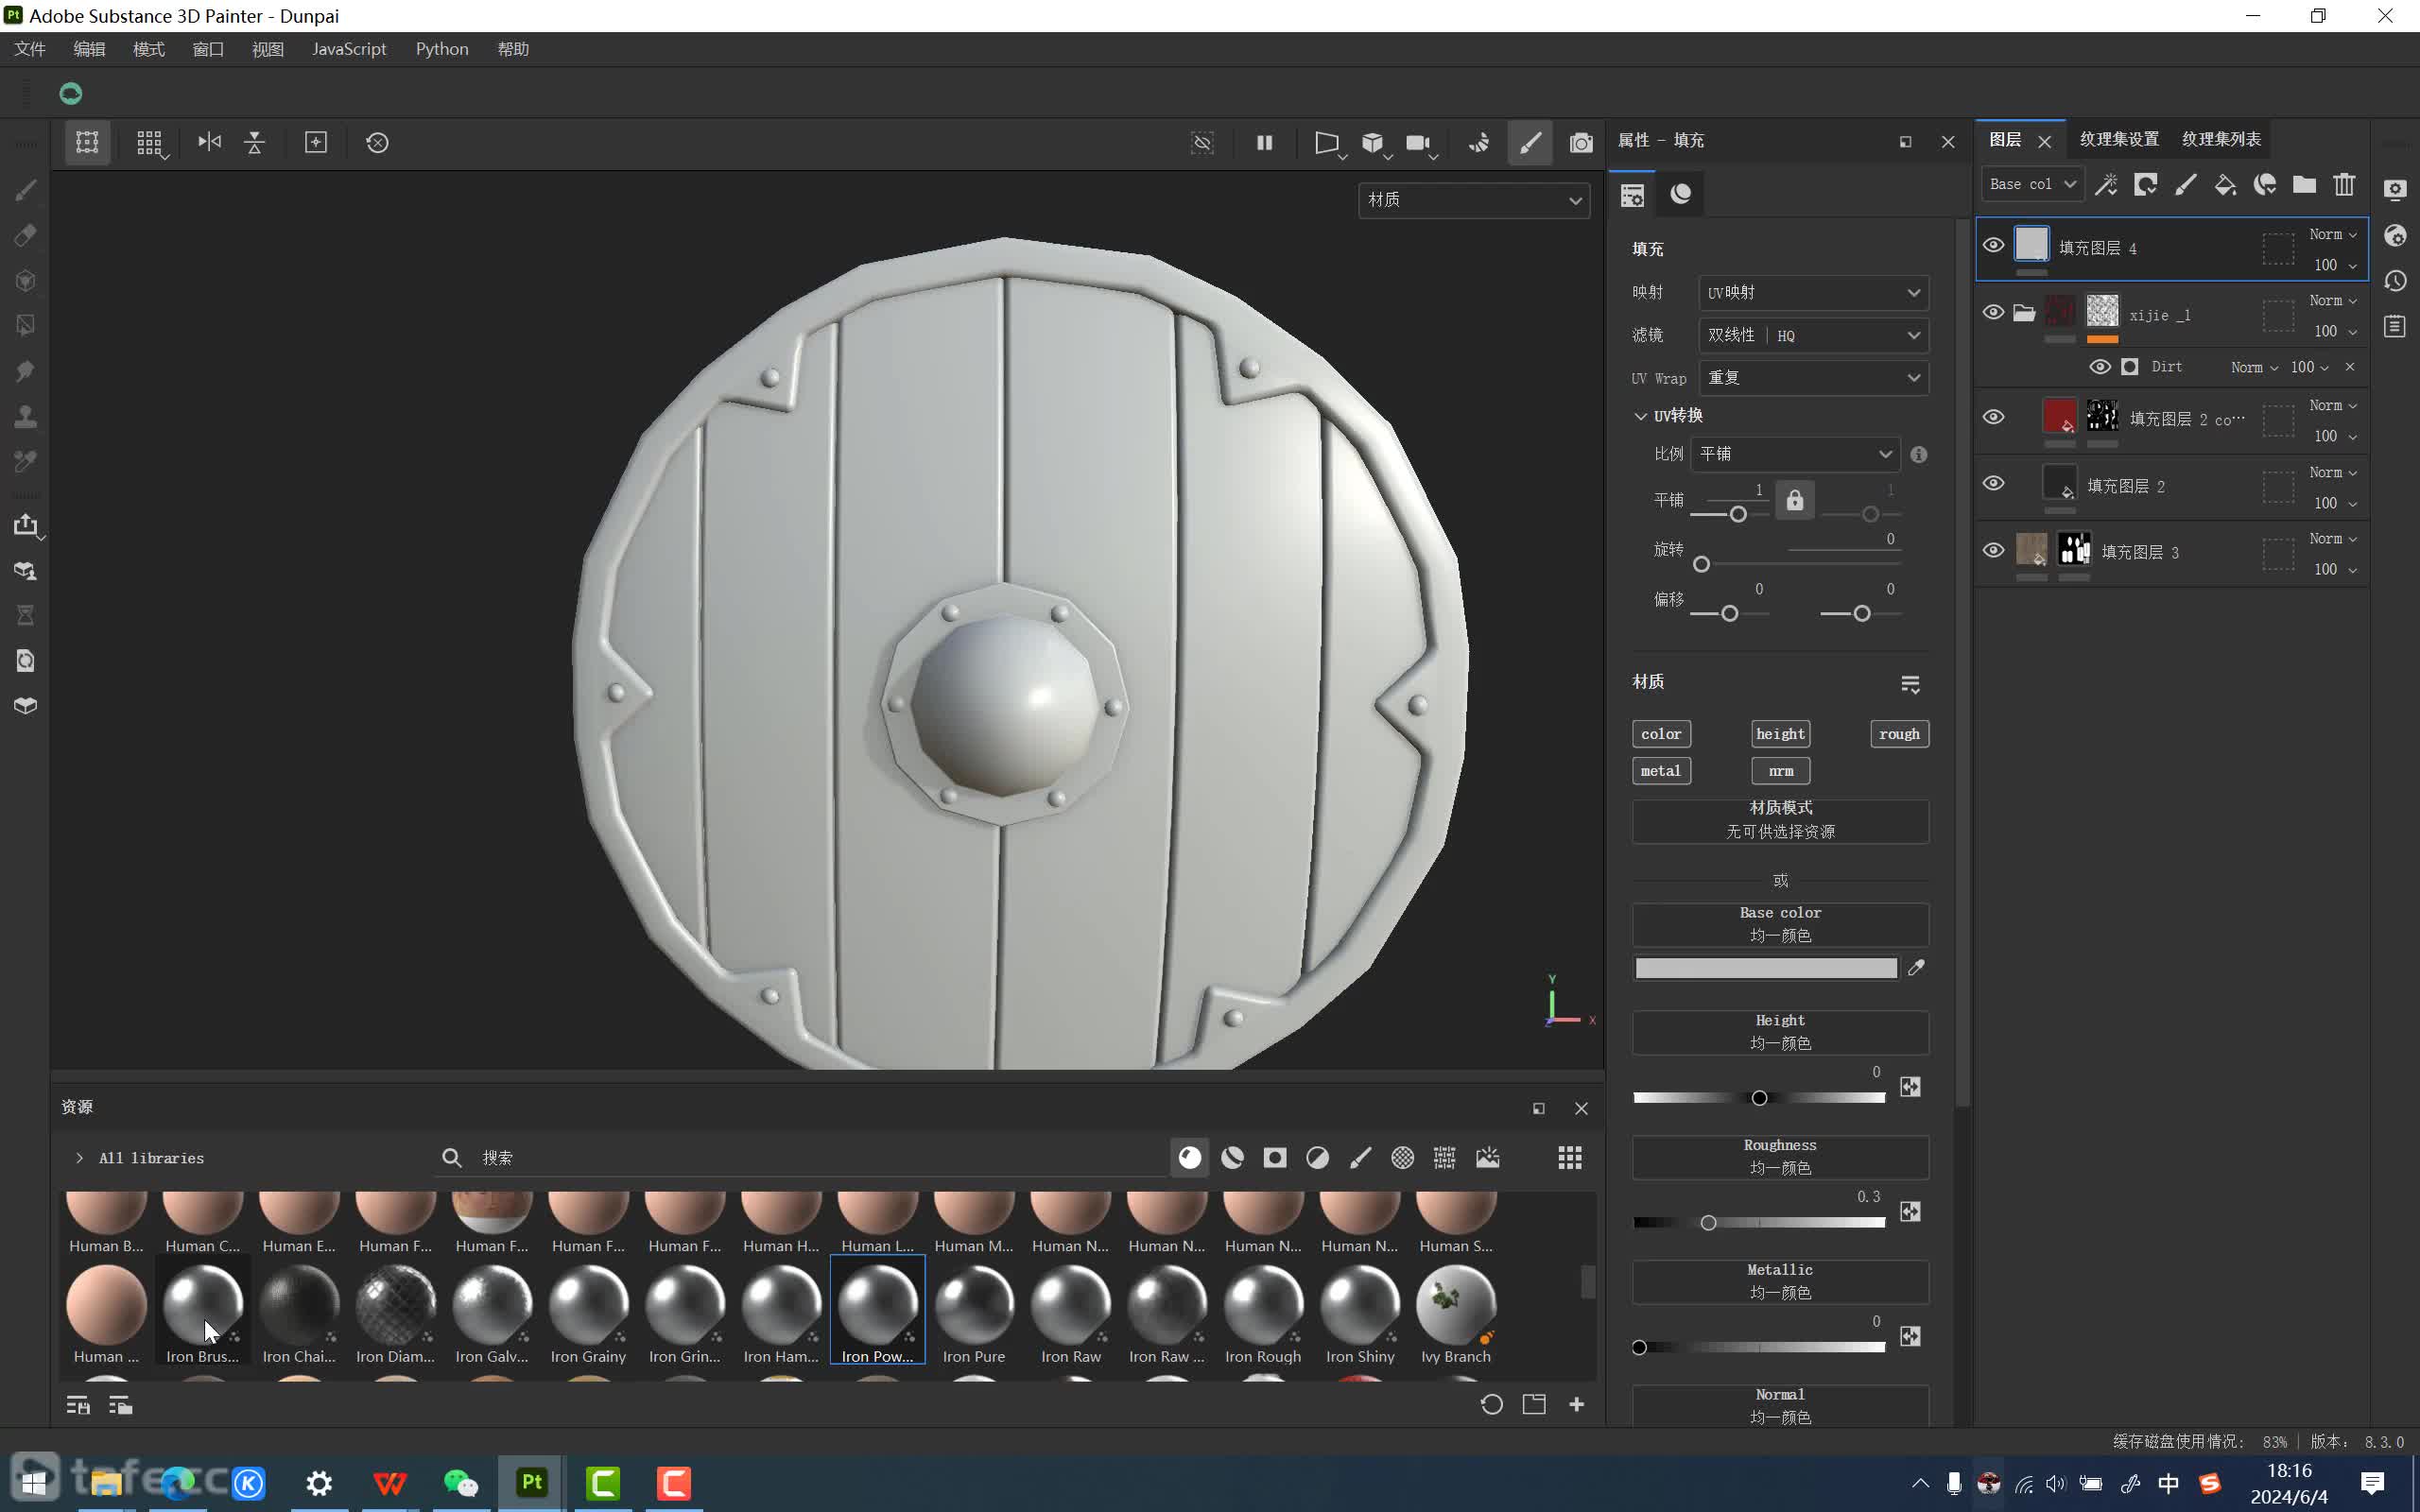The height and width of the screenshot is (1512, 2420).
Task: Select the Material picker tool
Action: pos(26,461)
